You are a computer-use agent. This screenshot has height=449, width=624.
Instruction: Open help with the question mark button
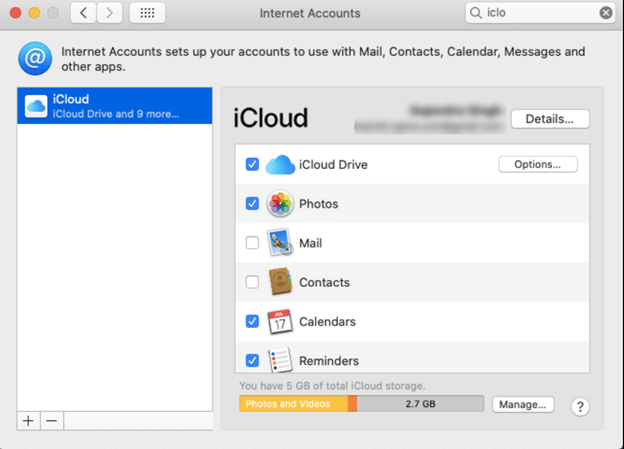click(580, 406)
